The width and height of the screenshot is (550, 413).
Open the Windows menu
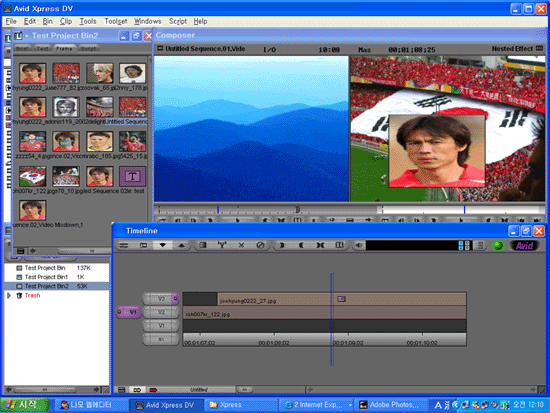[x=148, y=21]
